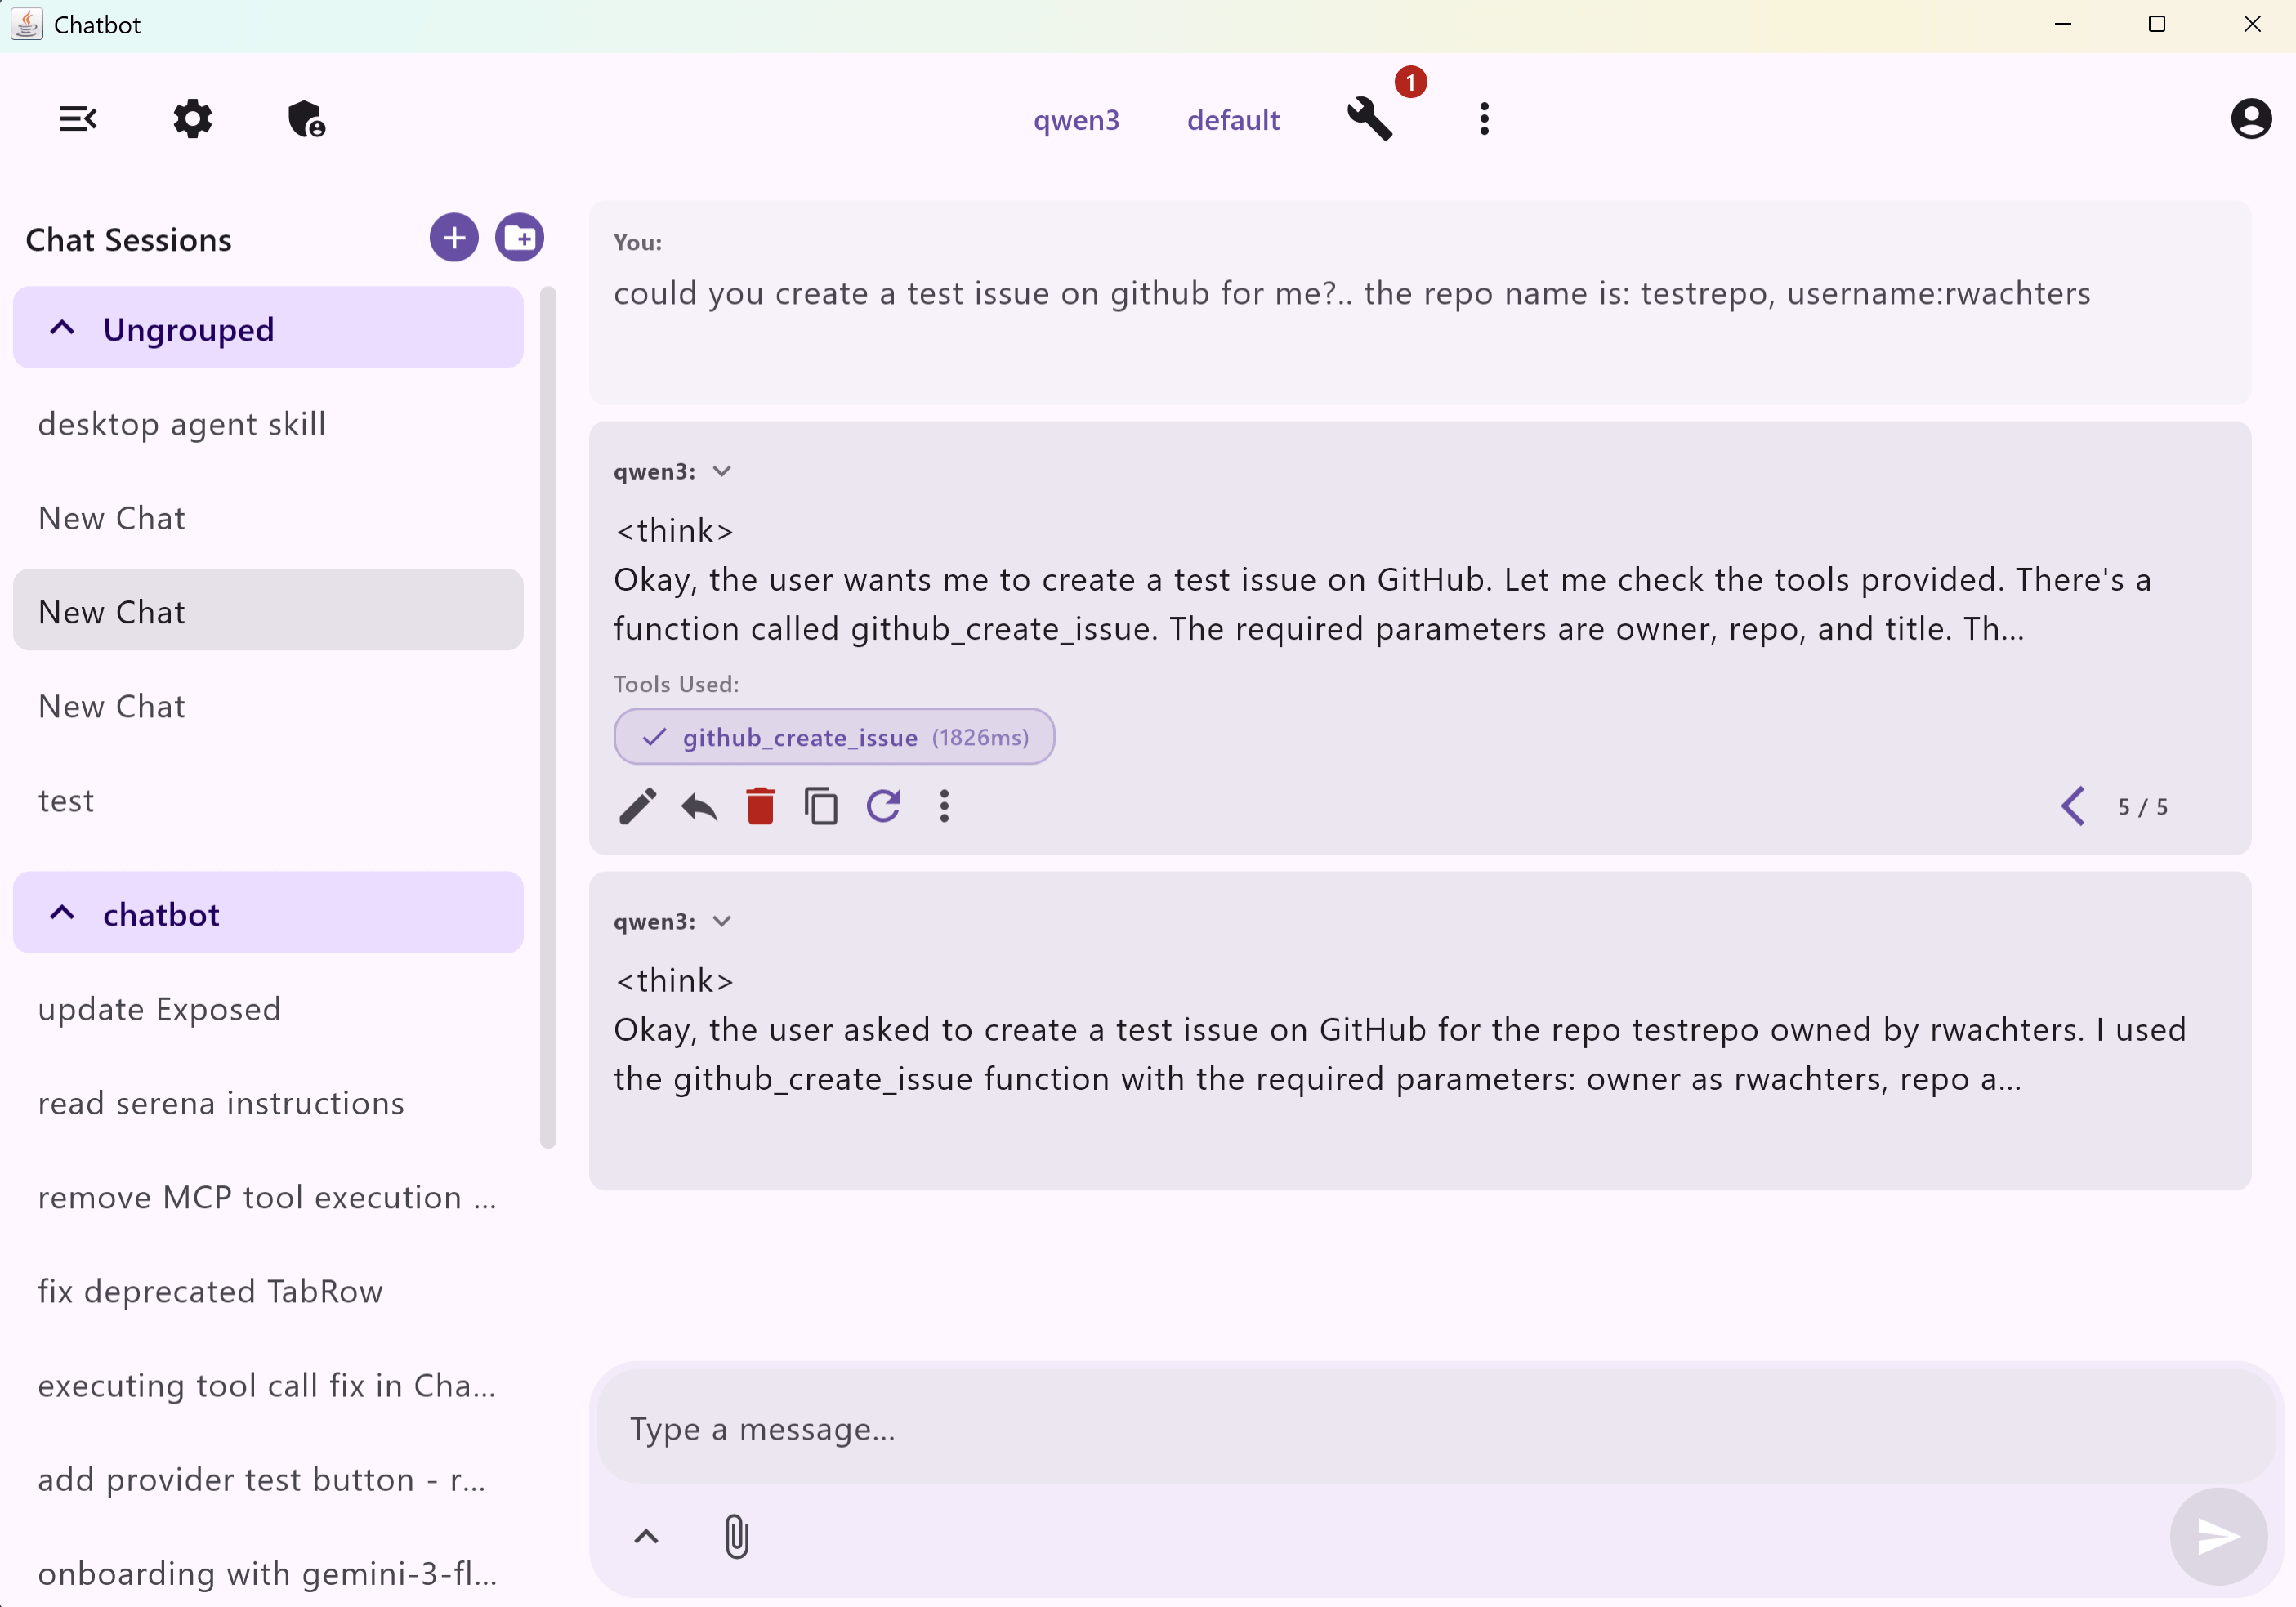Viewport: 2296px width, 1607px height.
Task: Delete the message with red trash icon
Action: [x=760, y=806]
